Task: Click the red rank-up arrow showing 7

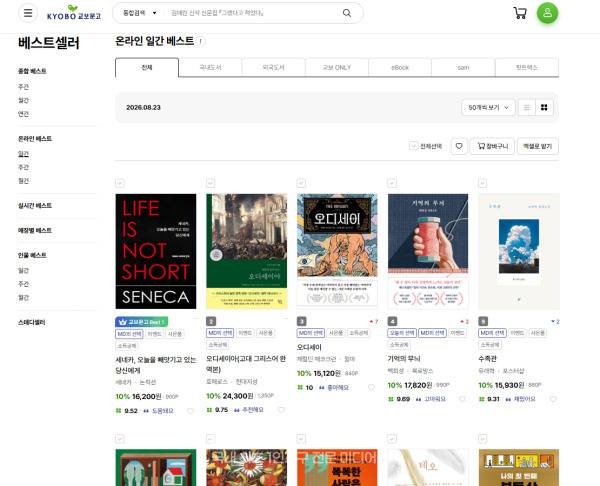Action: (x=373, y=321)
